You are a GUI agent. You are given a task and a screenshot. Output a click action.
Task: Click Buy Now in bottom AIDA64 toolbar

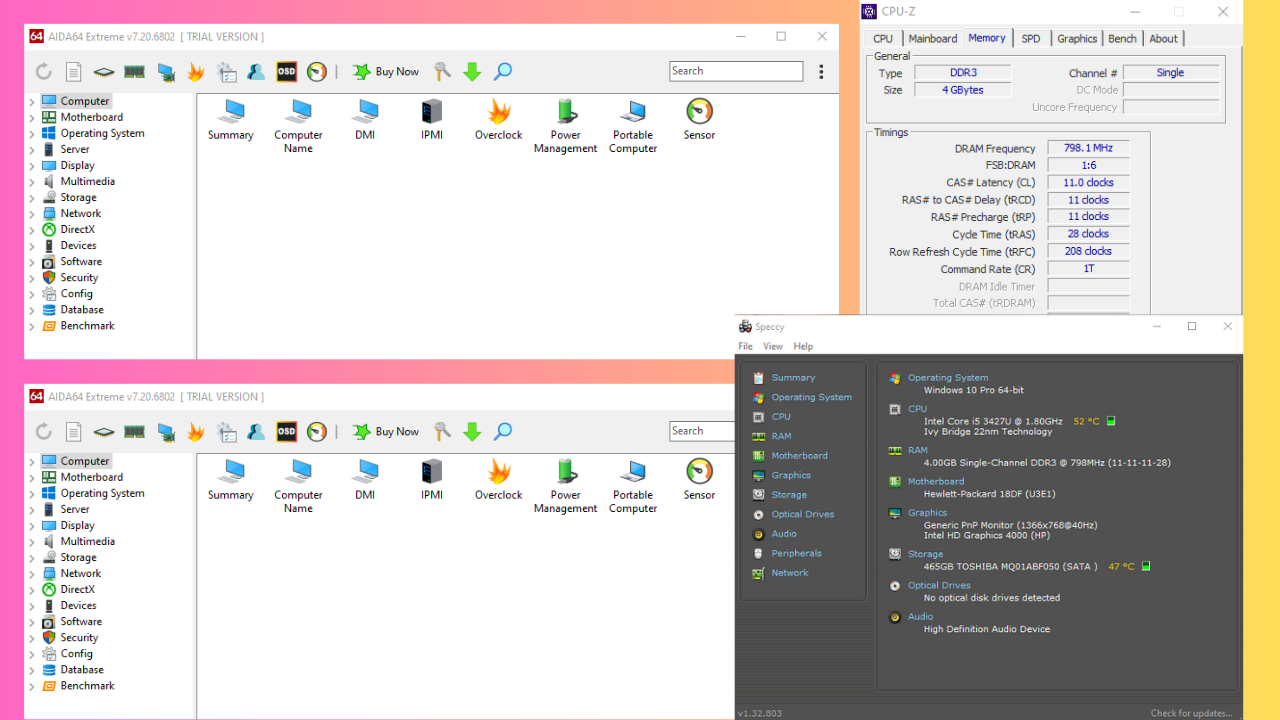[x=387, y=432]
